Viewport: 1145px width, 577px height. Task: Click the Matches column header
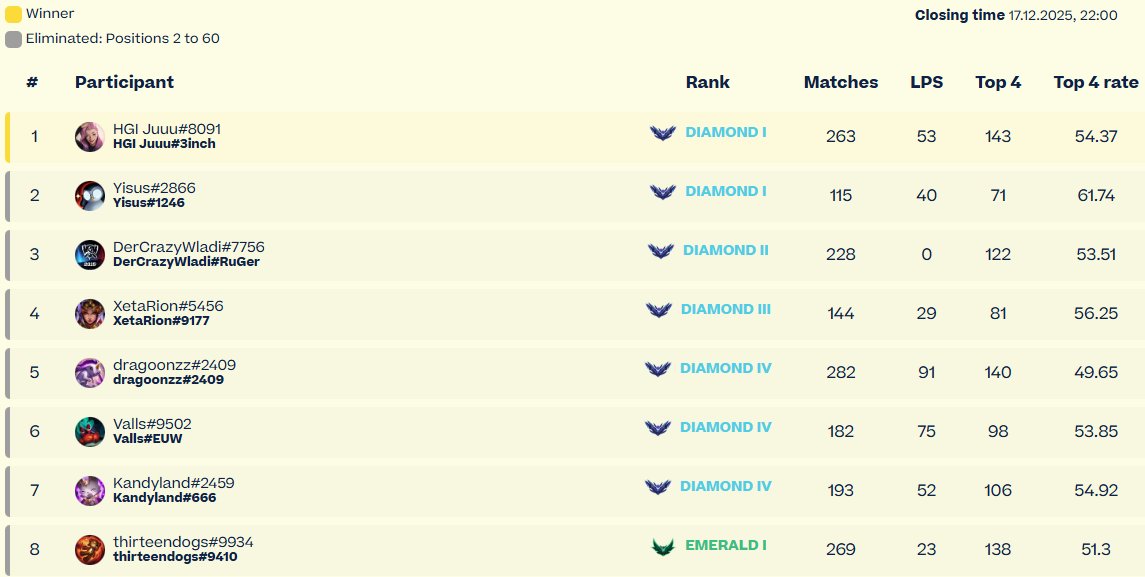tap(841, 83)
